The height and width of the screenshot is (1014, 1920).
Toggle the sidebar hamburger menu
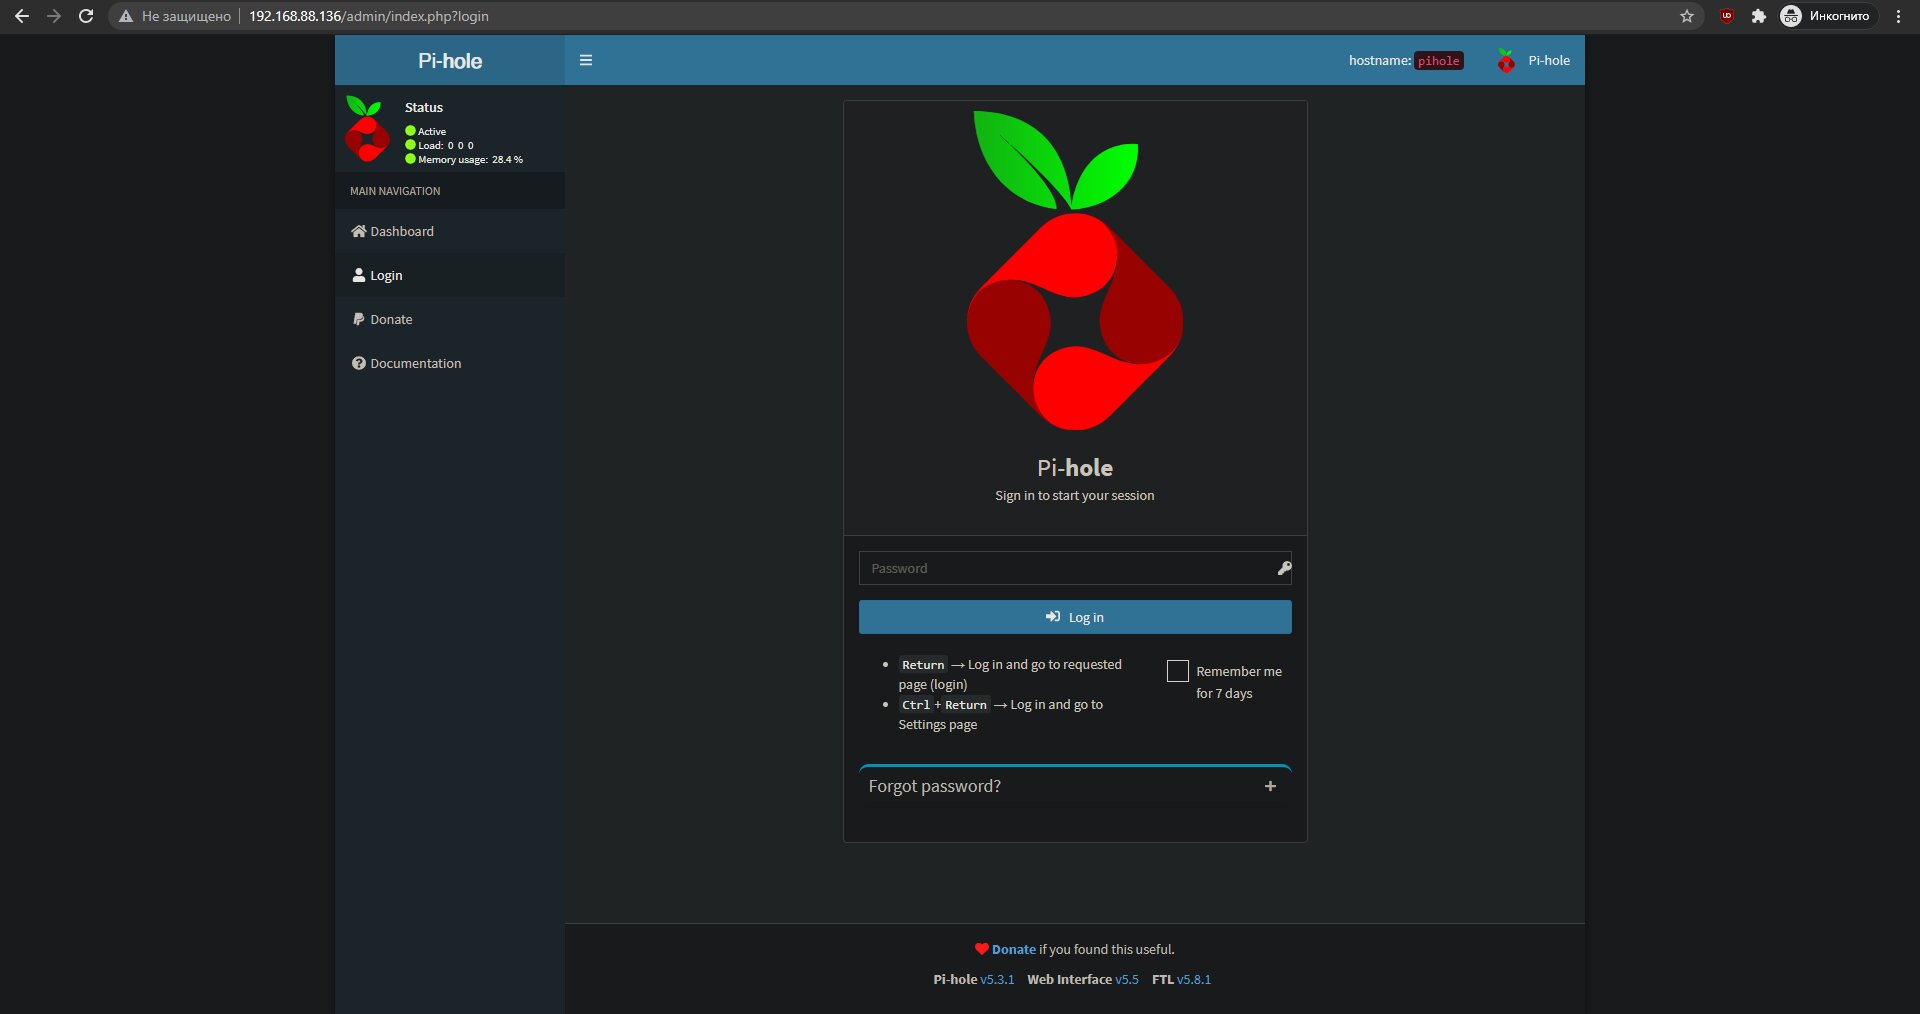point(586,60)
